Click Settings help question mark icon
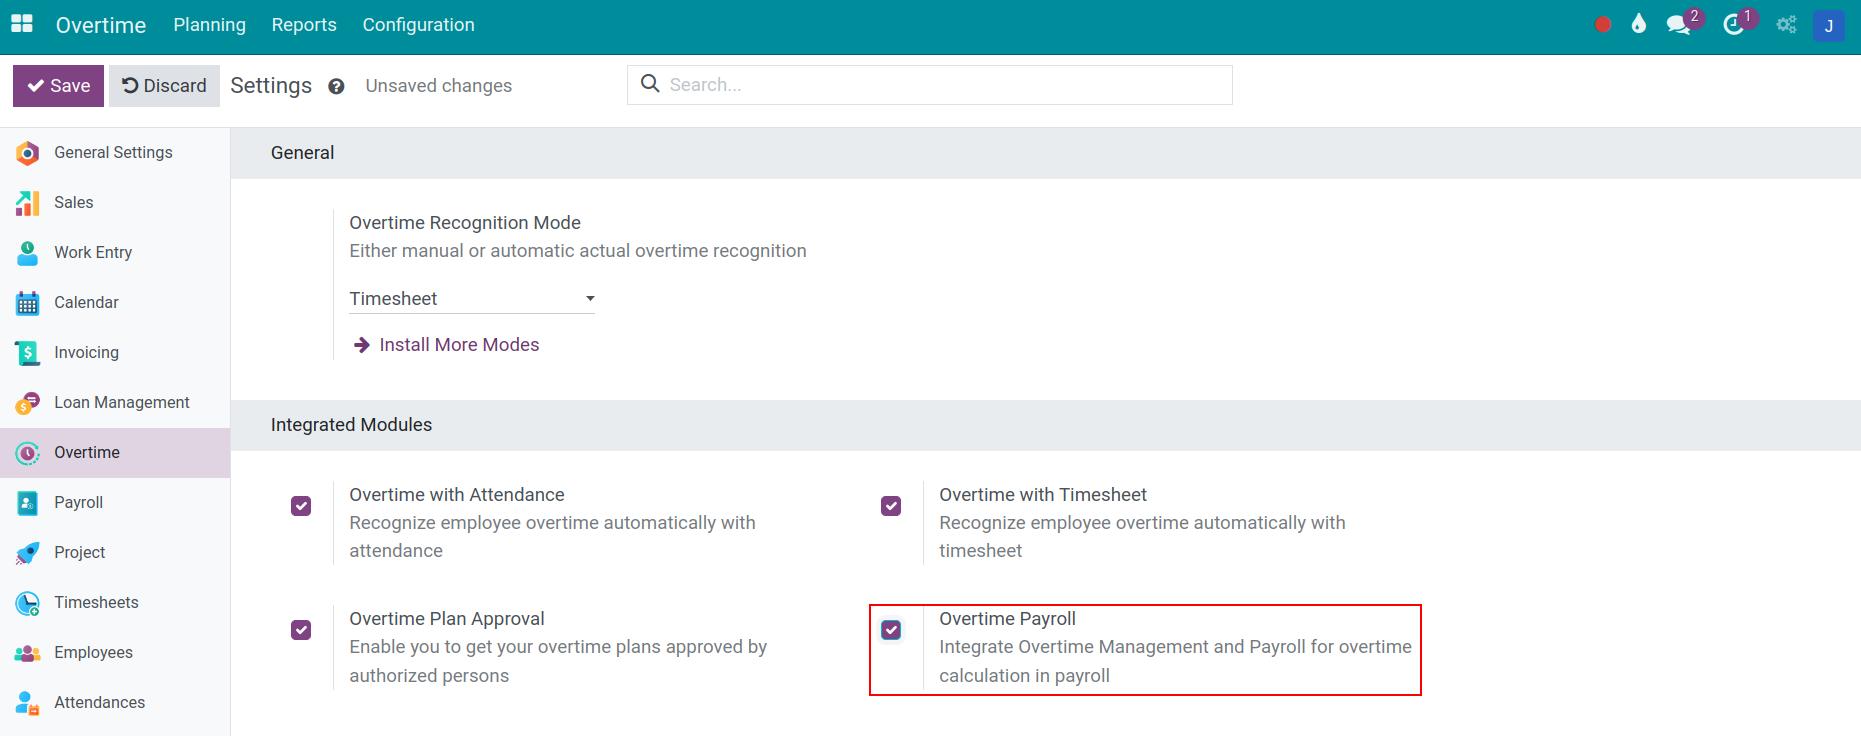The height and width of the screenshot is (736, 1861). (336, 87)
